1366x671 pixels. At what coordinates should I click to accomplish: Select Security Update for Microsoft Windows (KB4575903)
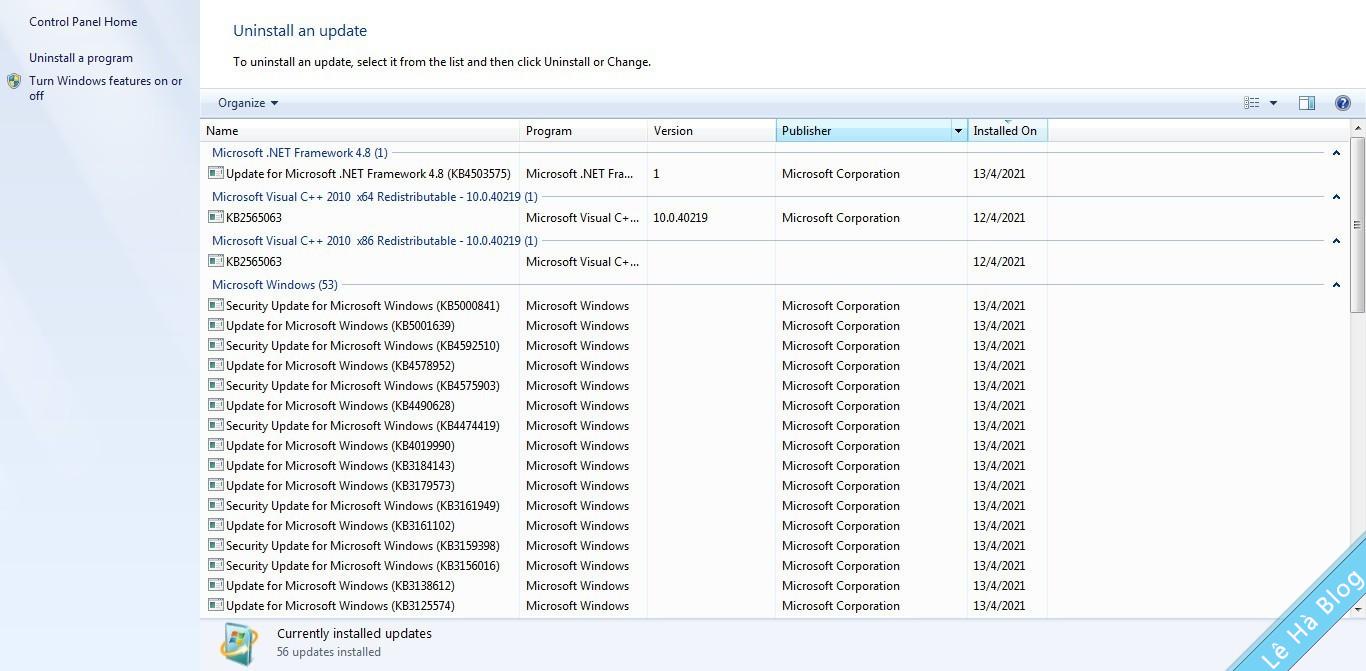363,386
